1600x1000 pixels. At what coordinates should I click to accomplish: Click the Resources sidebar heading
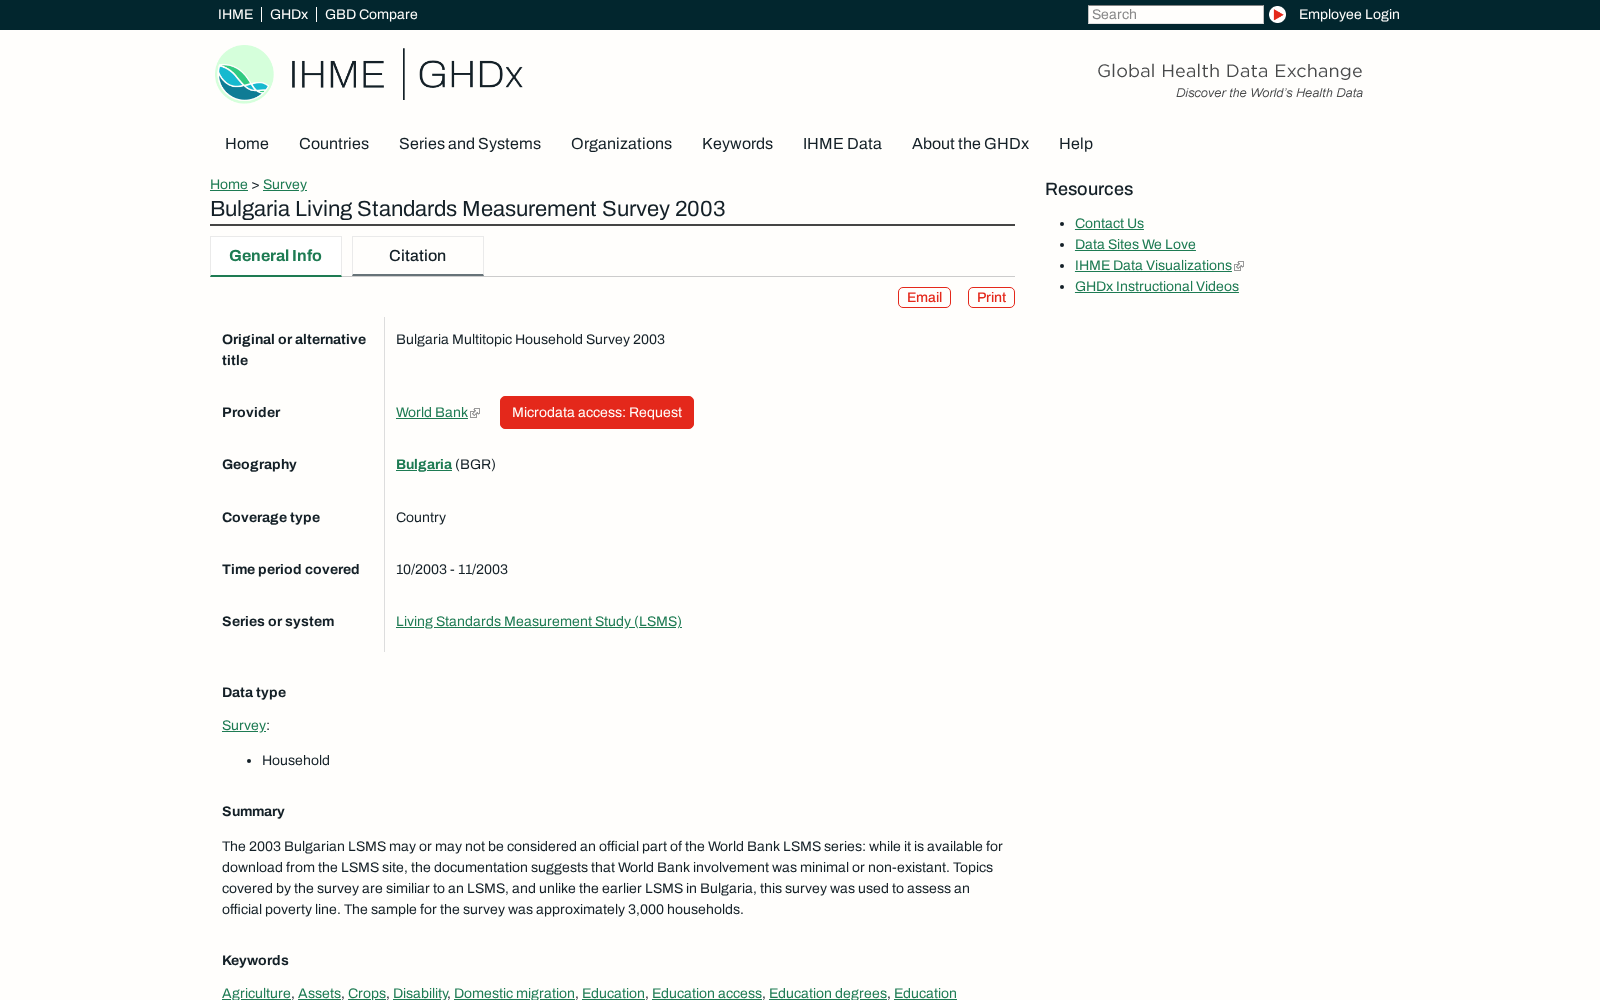[1089, 189]
